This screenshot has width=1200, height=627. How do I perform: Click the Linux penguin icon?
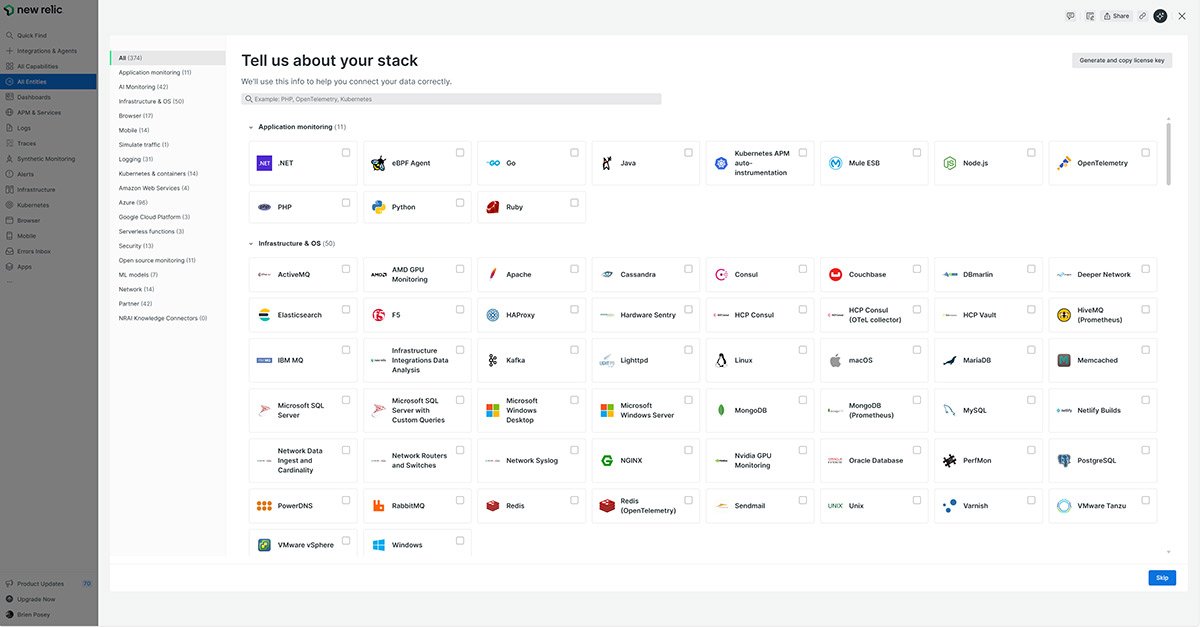pos(721,360)
